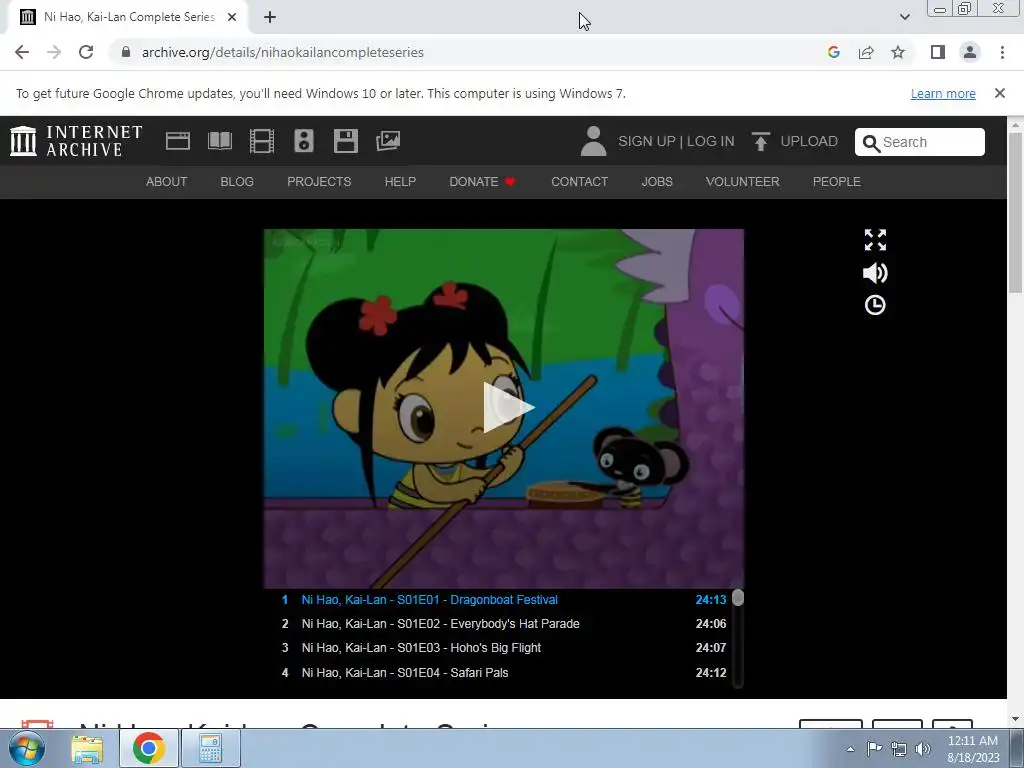The image size is (1024, 768).
Task: Open the VOLUNTEER menu item
Action: 743,182
